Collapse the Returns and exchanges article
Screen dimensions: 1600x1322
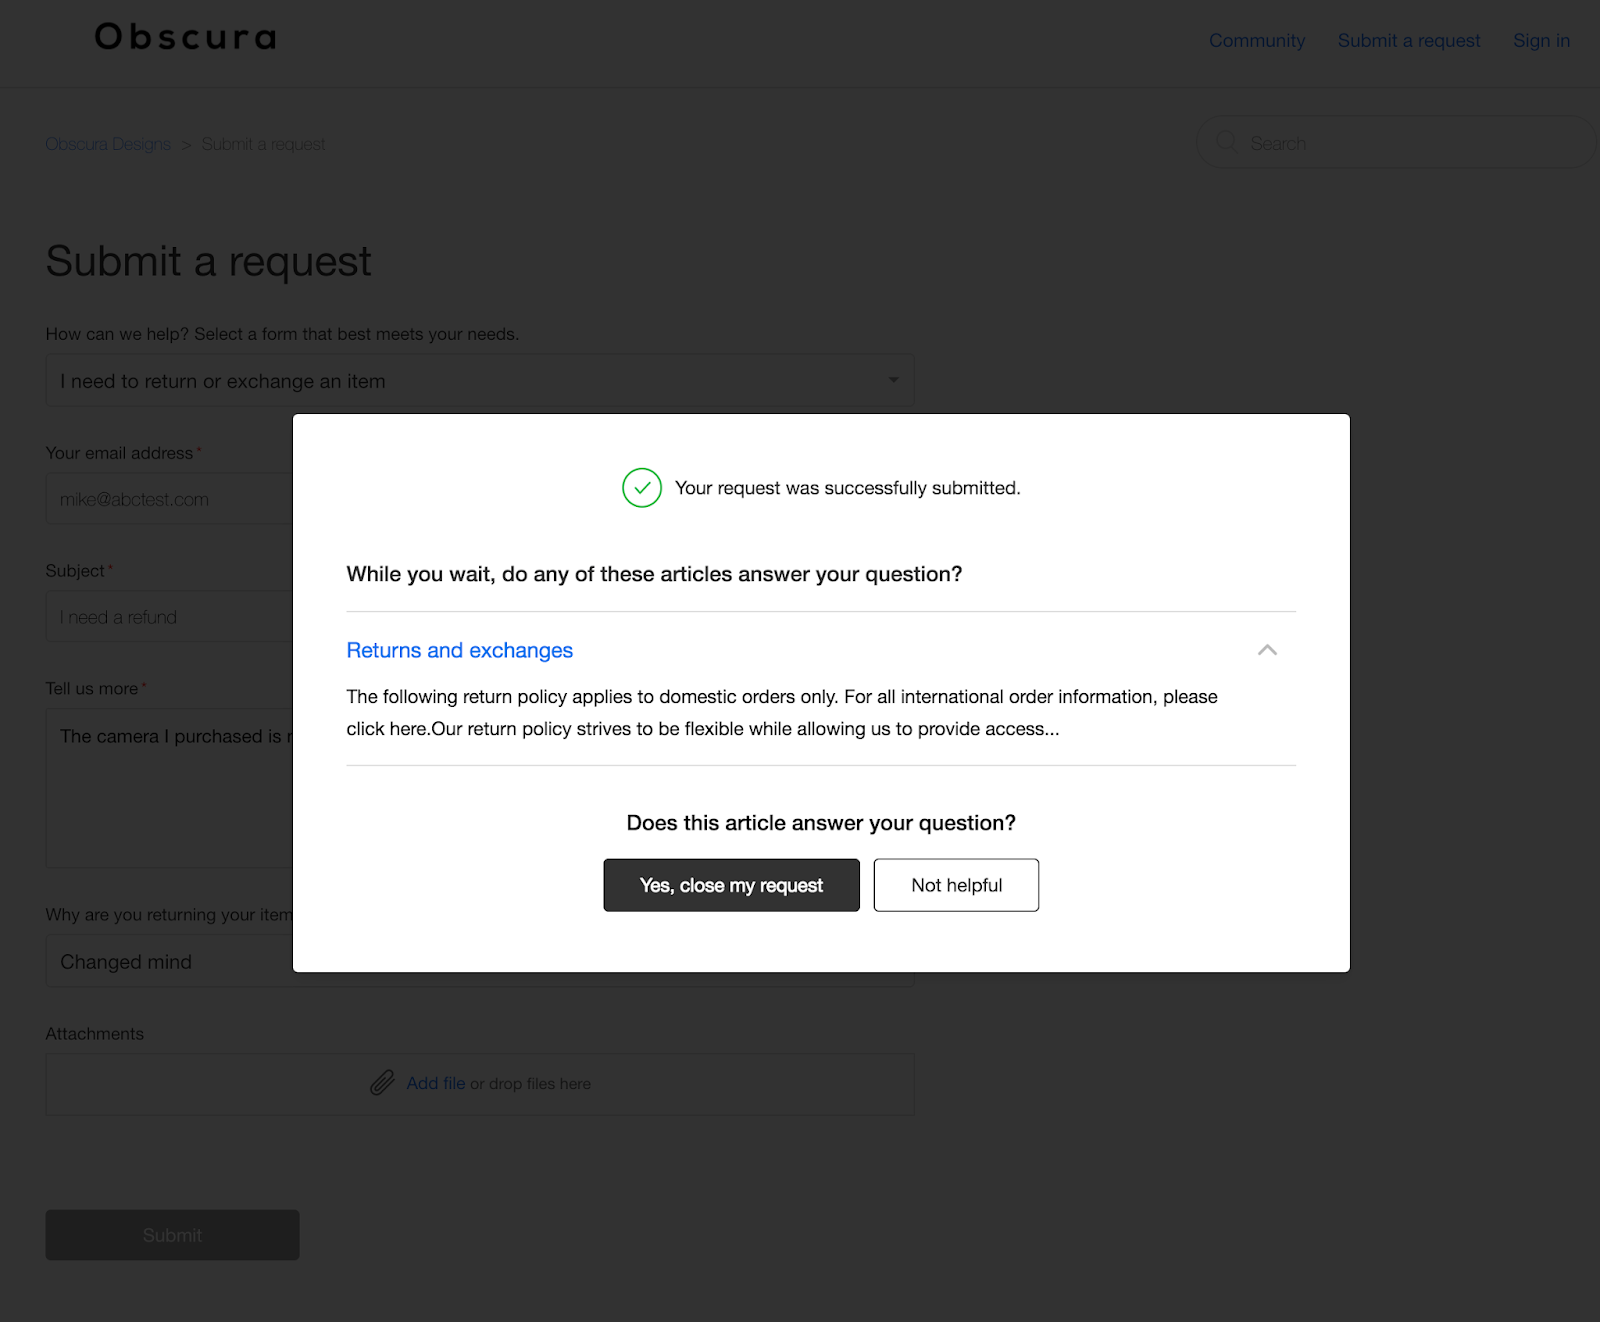(x=1267, y=650)
